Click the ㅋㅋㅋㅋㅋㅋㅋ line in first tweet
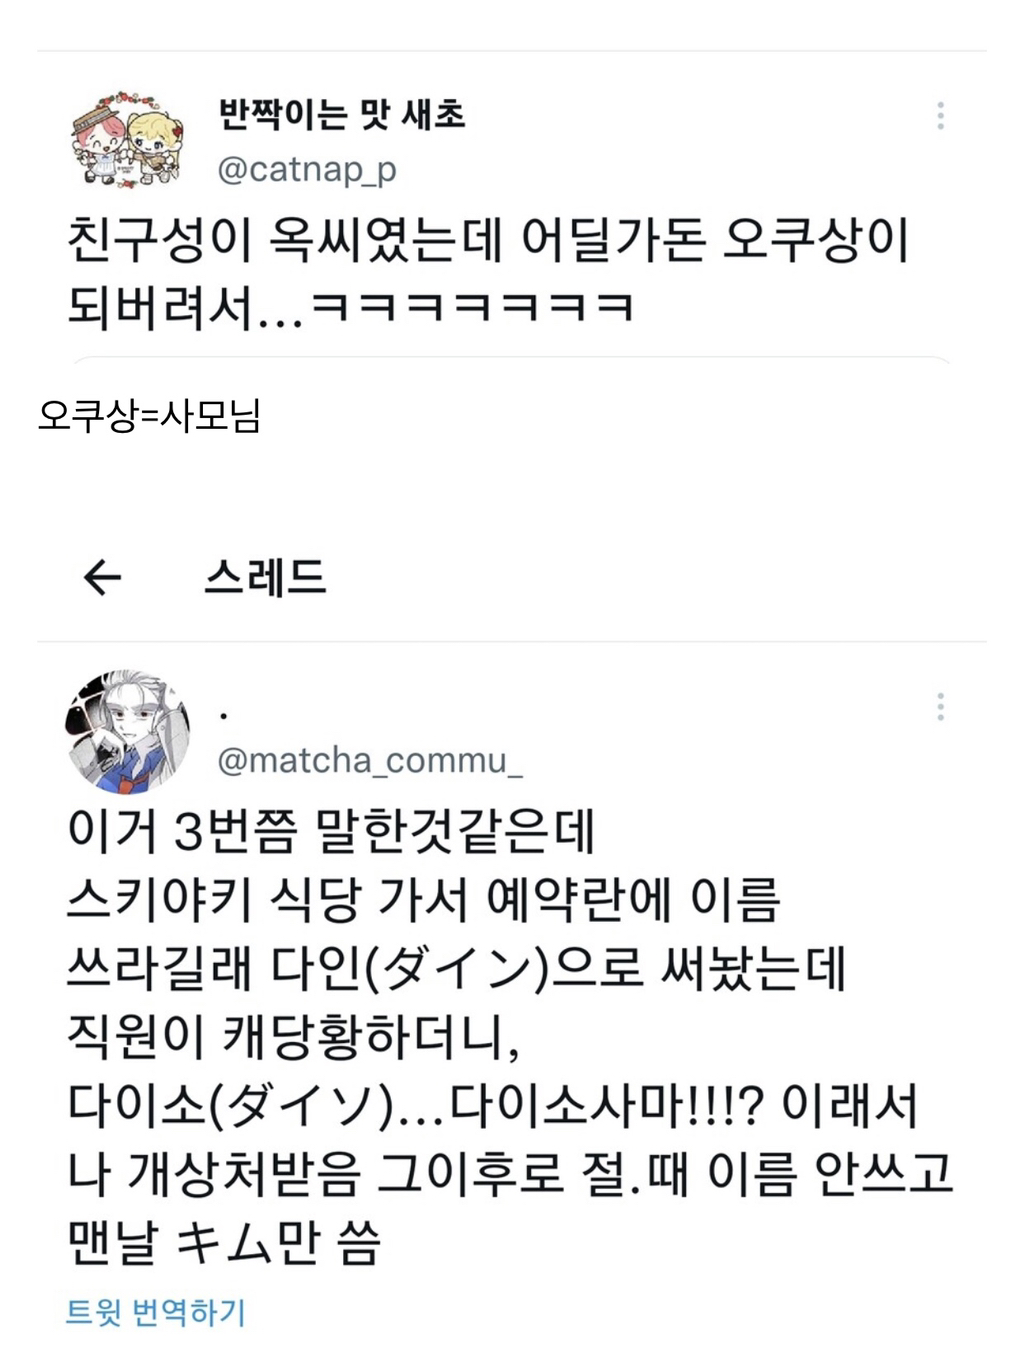Image resolution: width=1024 pixels, height=1352 pixels. (x=351, y=307)
